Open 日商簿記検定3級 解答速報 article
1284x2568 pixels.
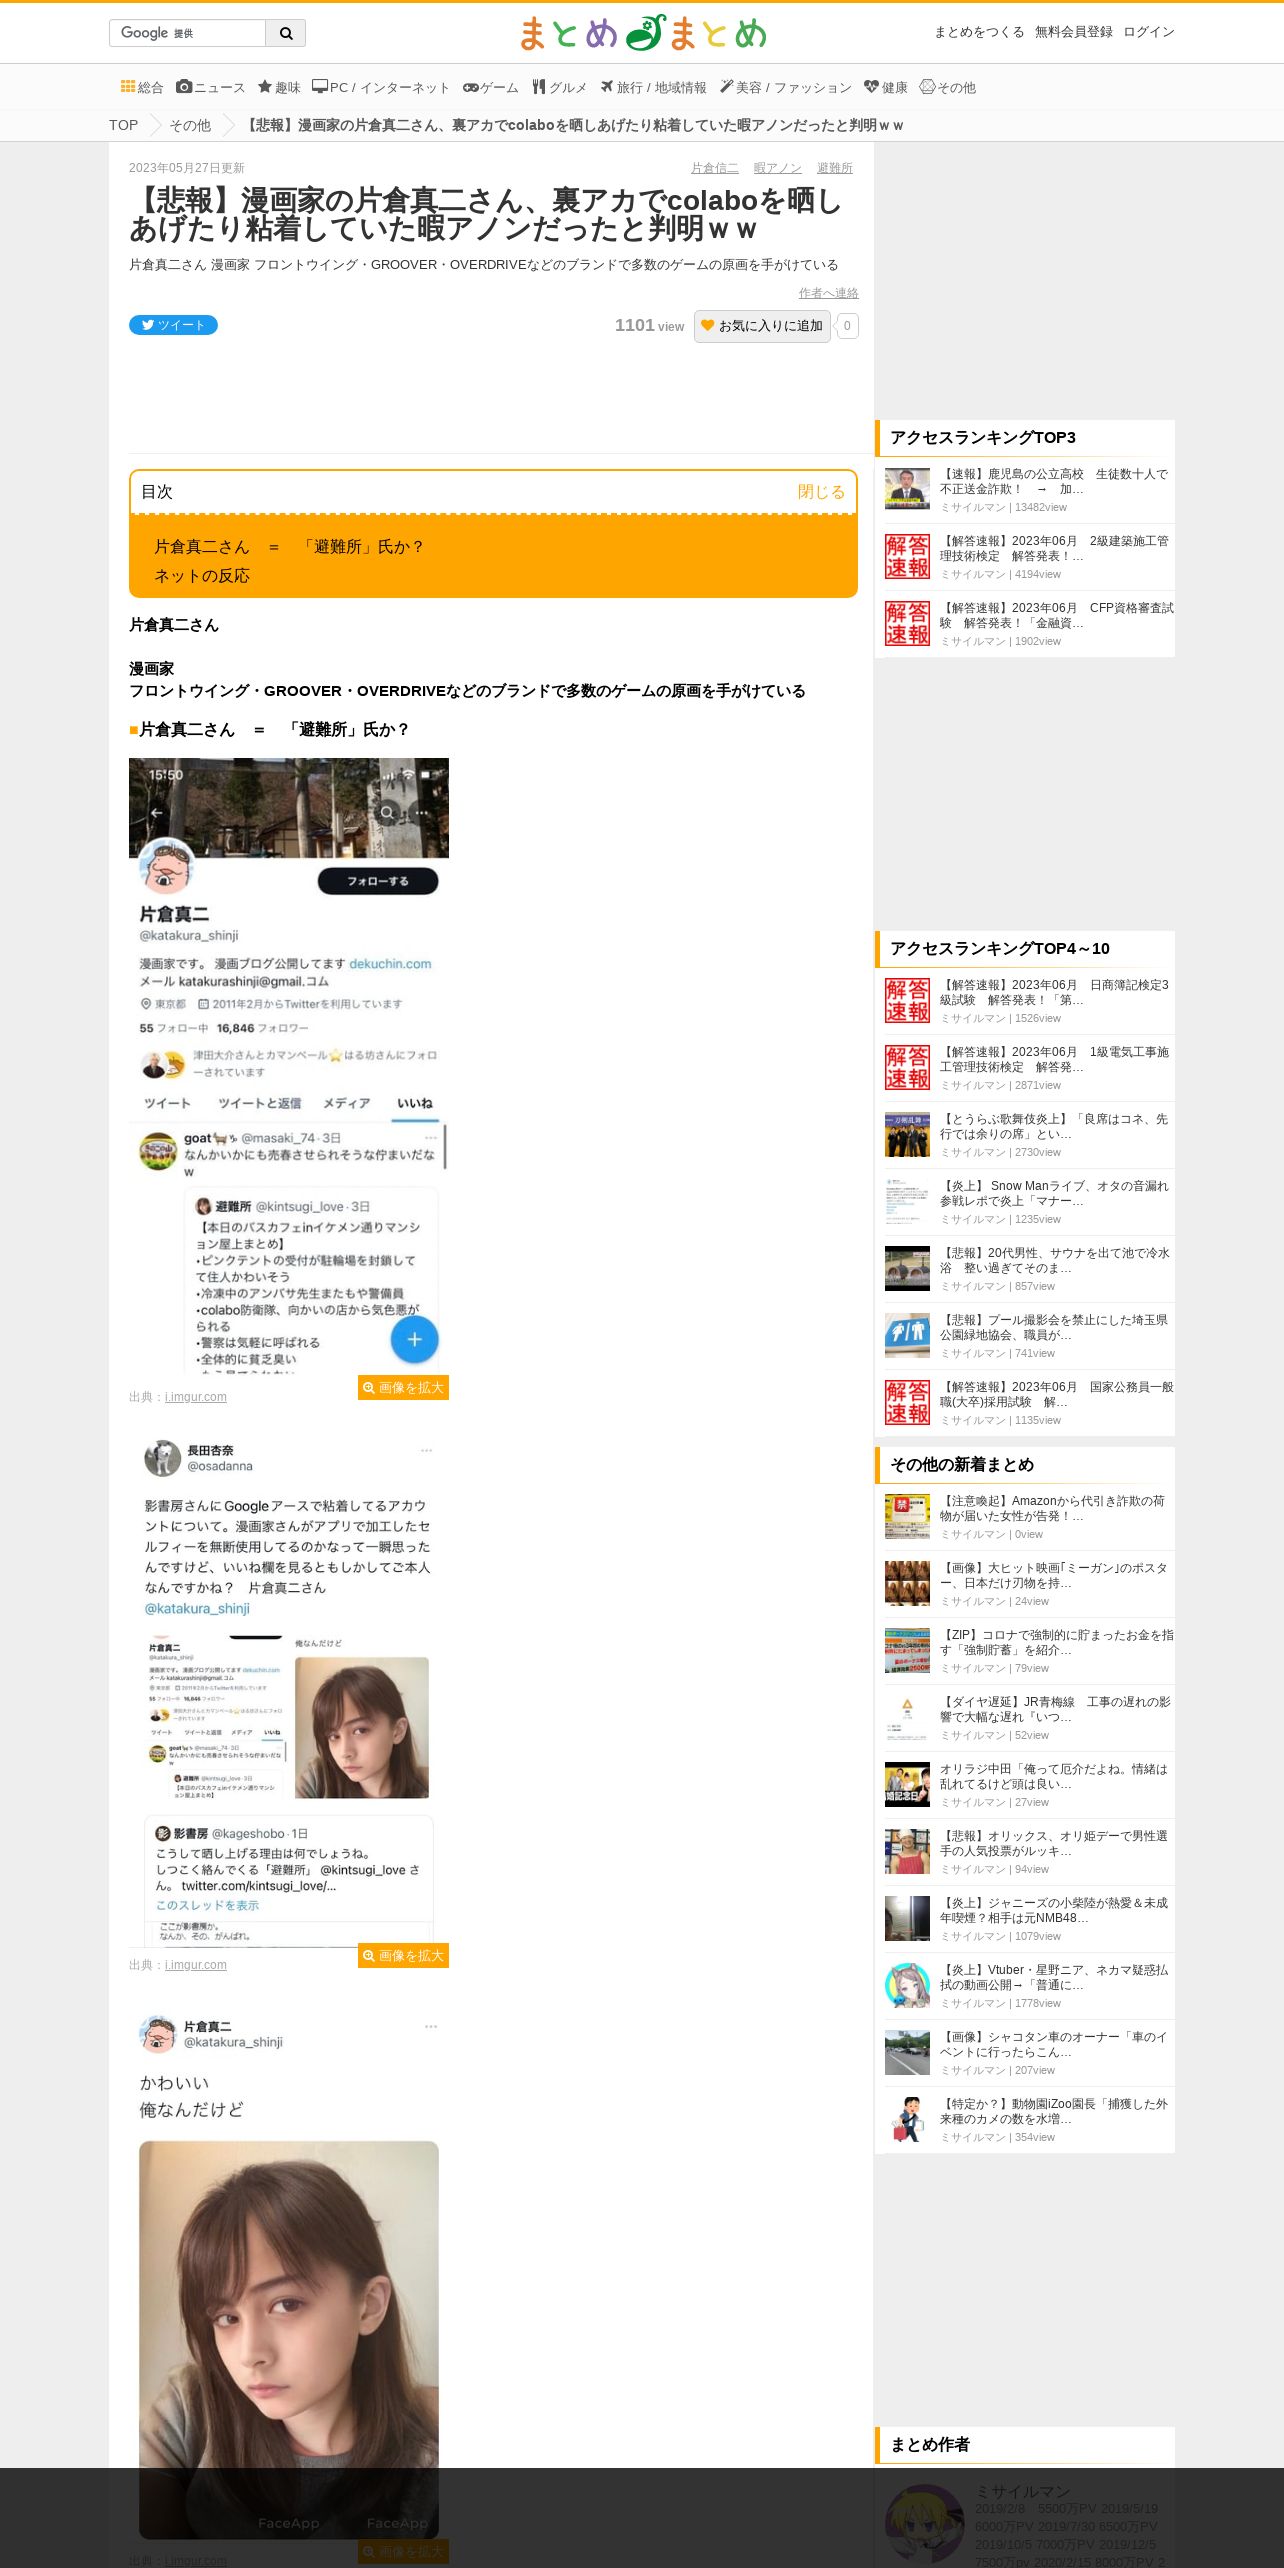[1054, 992]
